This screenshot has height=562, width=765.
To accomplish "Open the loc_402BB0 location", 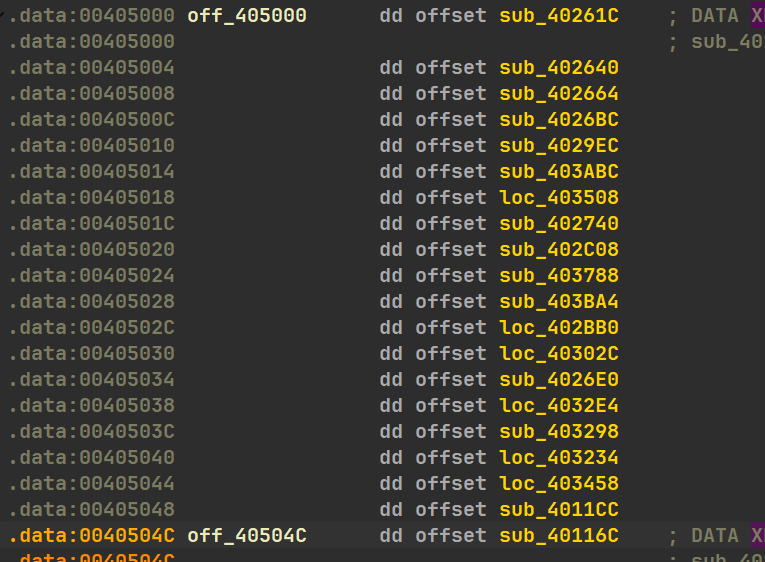I will click(x=559, y=327).
